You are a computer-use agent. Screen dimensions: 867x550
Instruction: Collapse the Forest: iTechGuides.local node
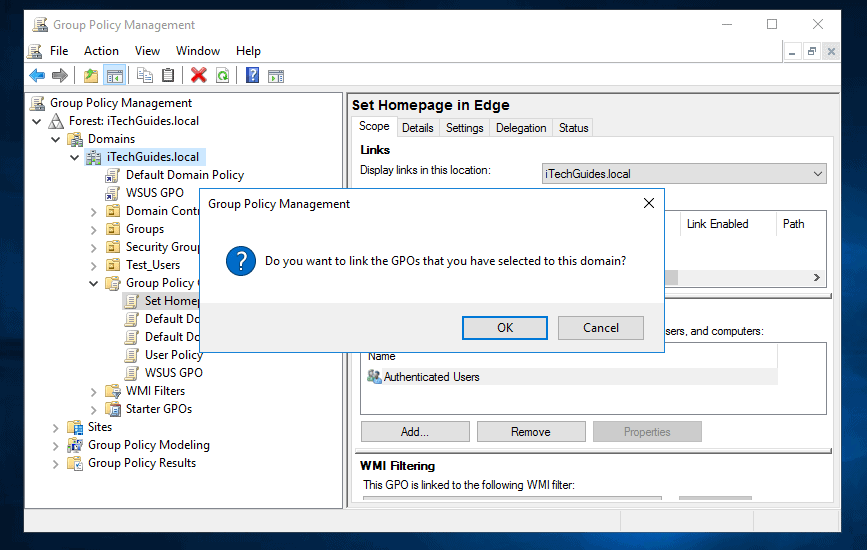pyautogui.click(x=37, y=121)
